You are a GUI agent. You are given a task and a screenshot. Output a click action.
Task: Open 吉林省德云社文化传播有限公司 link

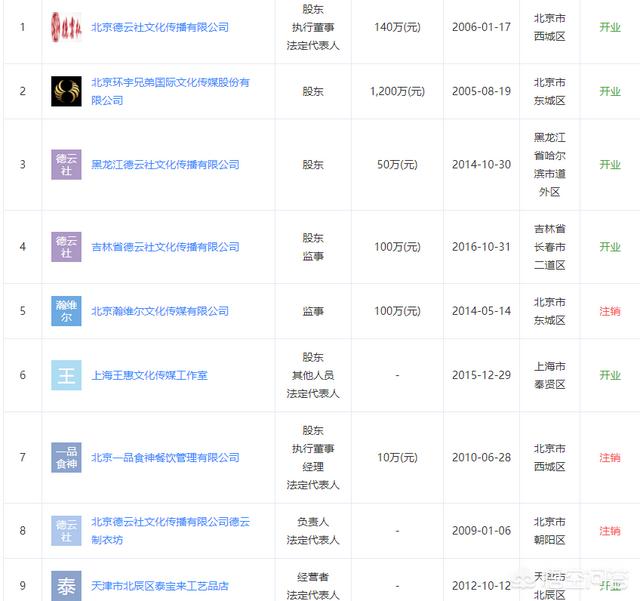pyautogui.click(x=165, y=247)
